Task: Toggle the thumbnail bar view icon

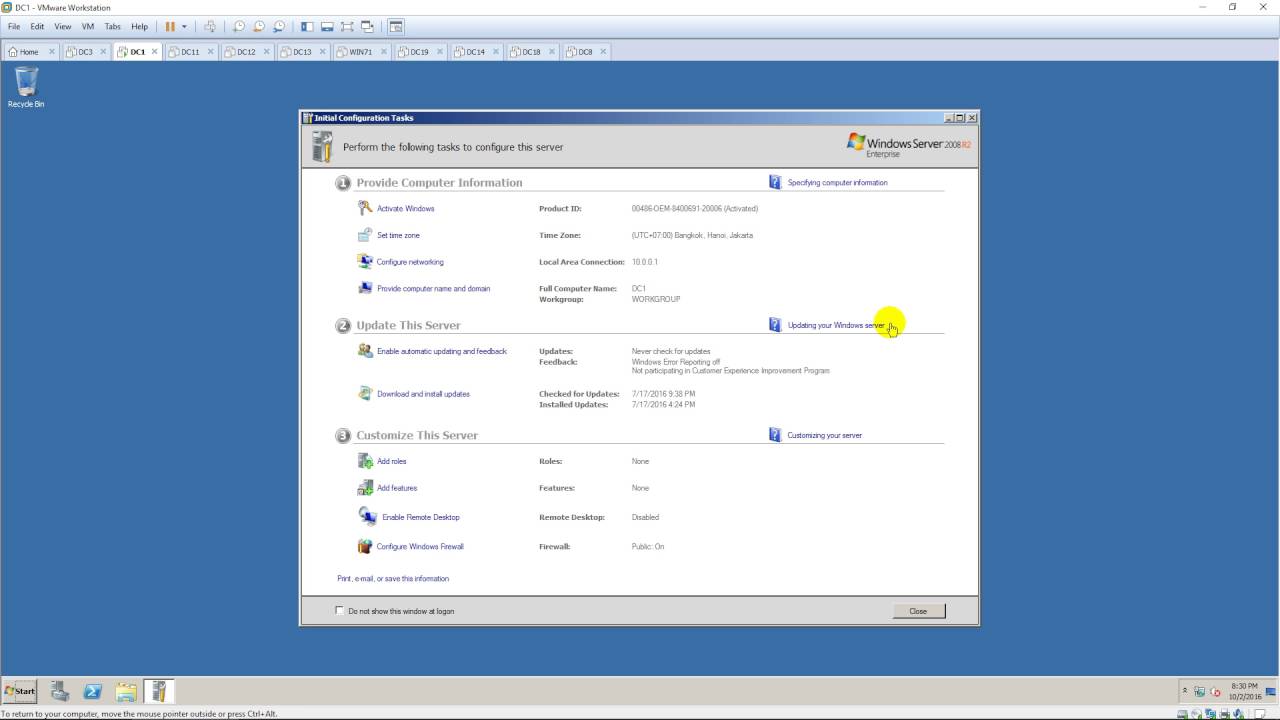Action: 327,27
